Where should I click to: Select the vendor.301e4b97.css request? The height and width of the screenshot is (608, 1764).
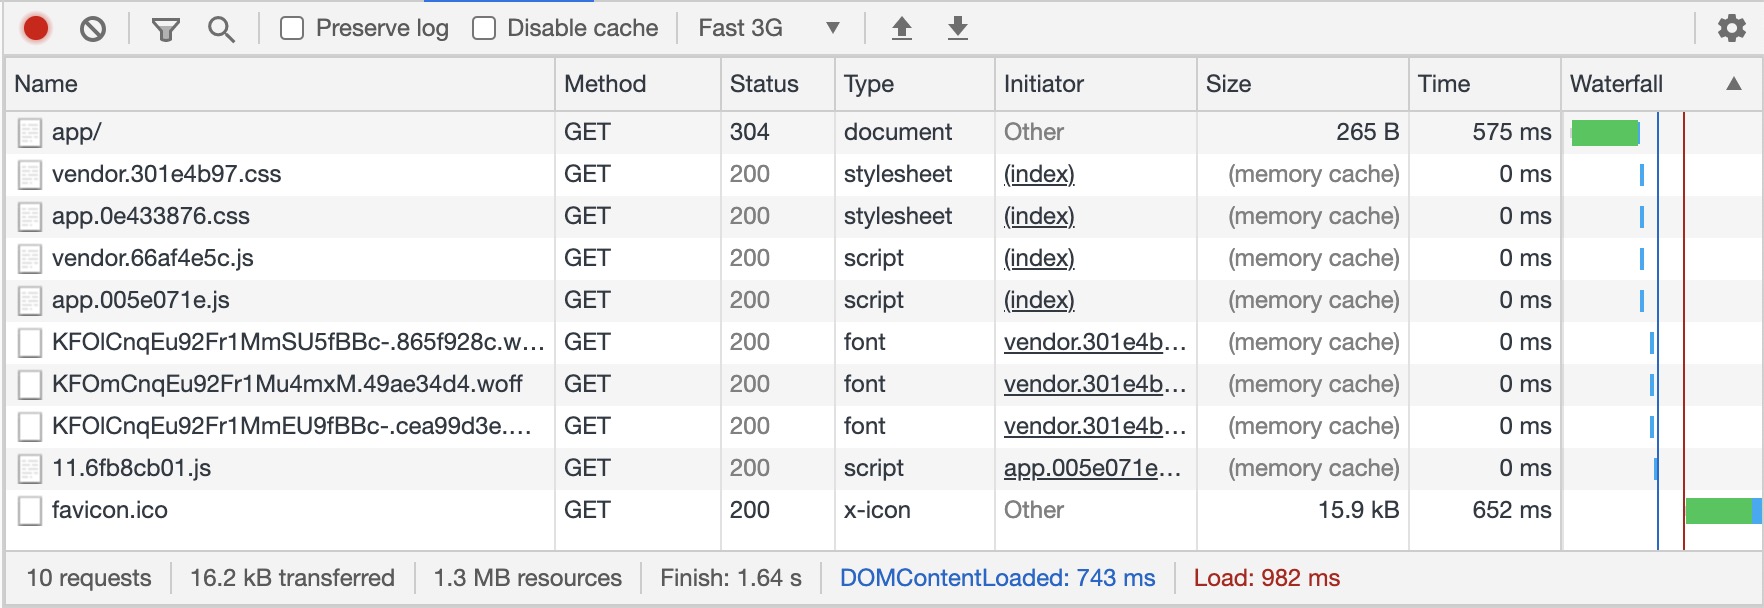(166, 174)
